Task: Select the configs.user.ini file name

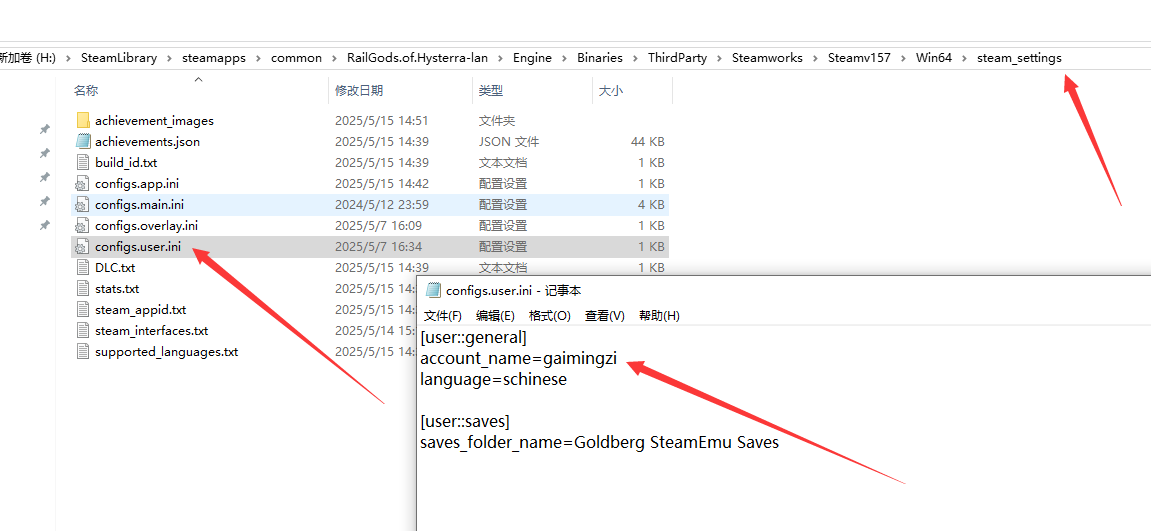Action: coord(138,247)
